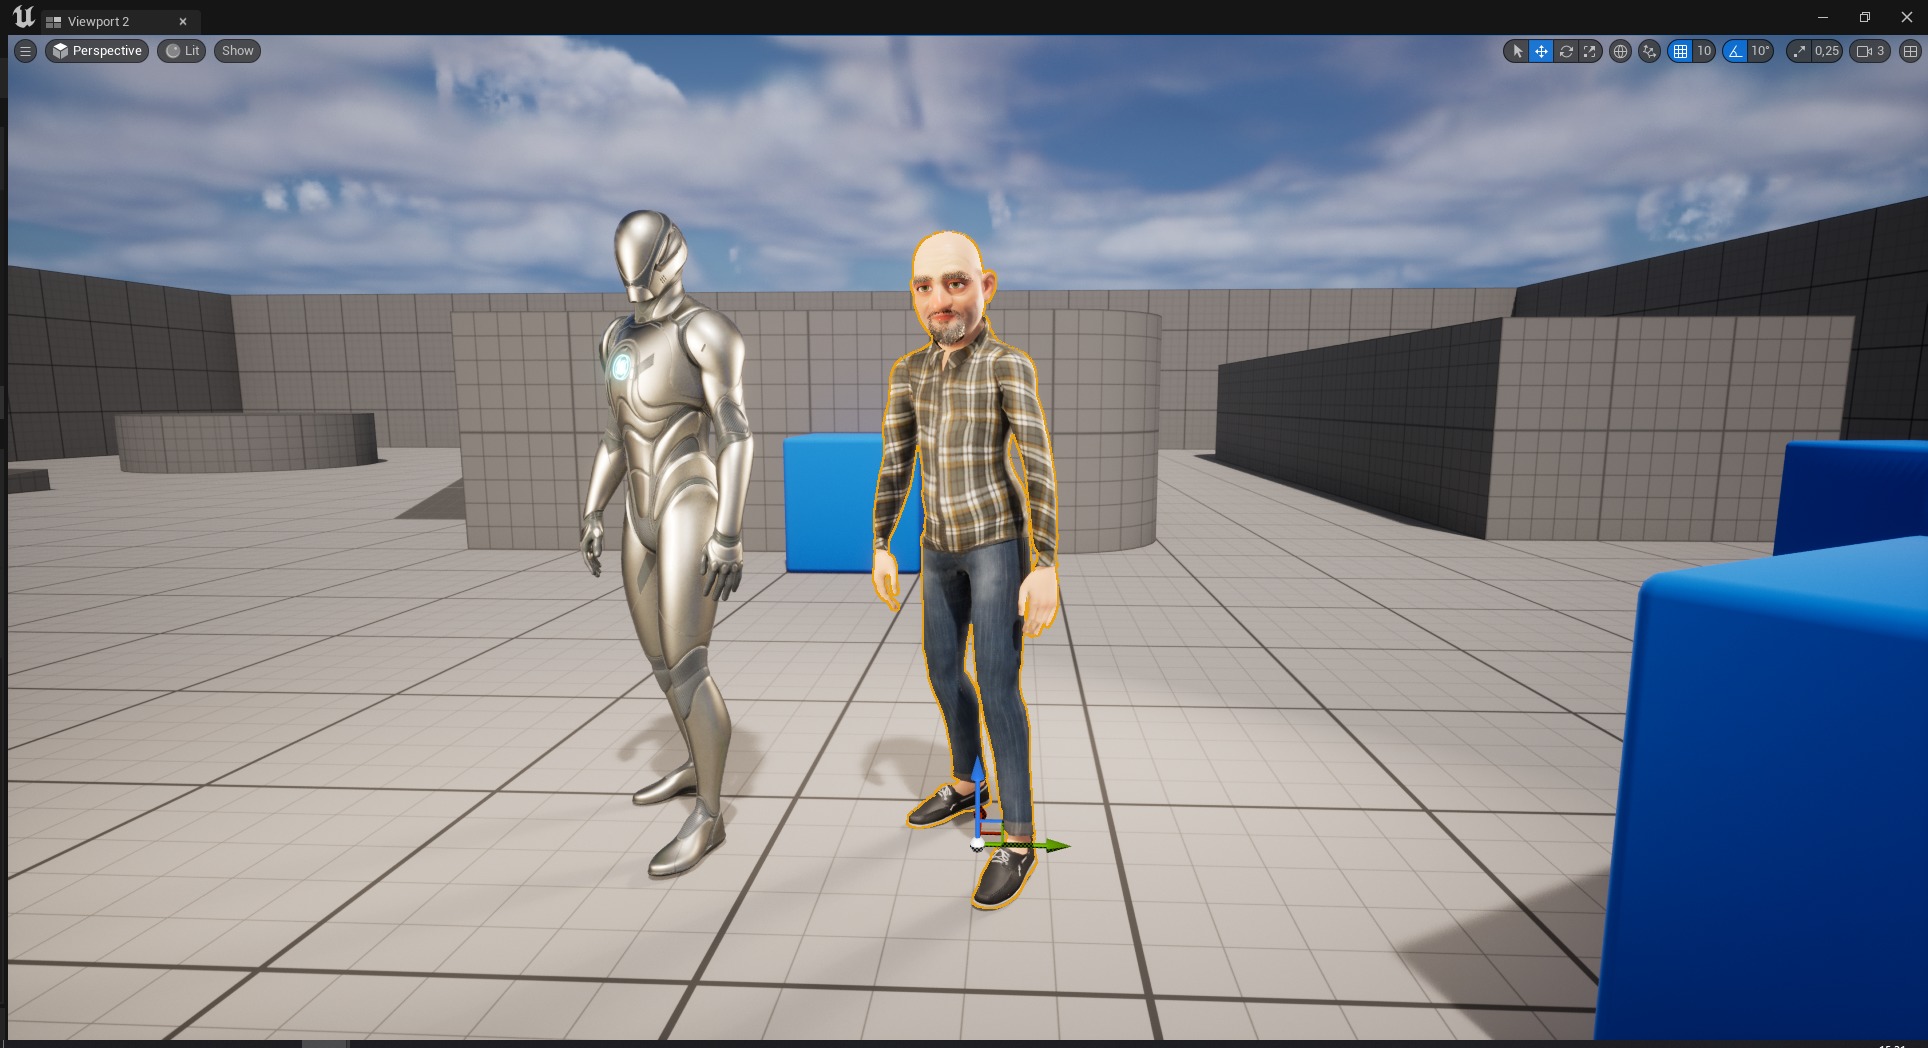The image size is (1928, 1048).
Task: Toggle rotation angle snapping
Action: click(1735, 51)
